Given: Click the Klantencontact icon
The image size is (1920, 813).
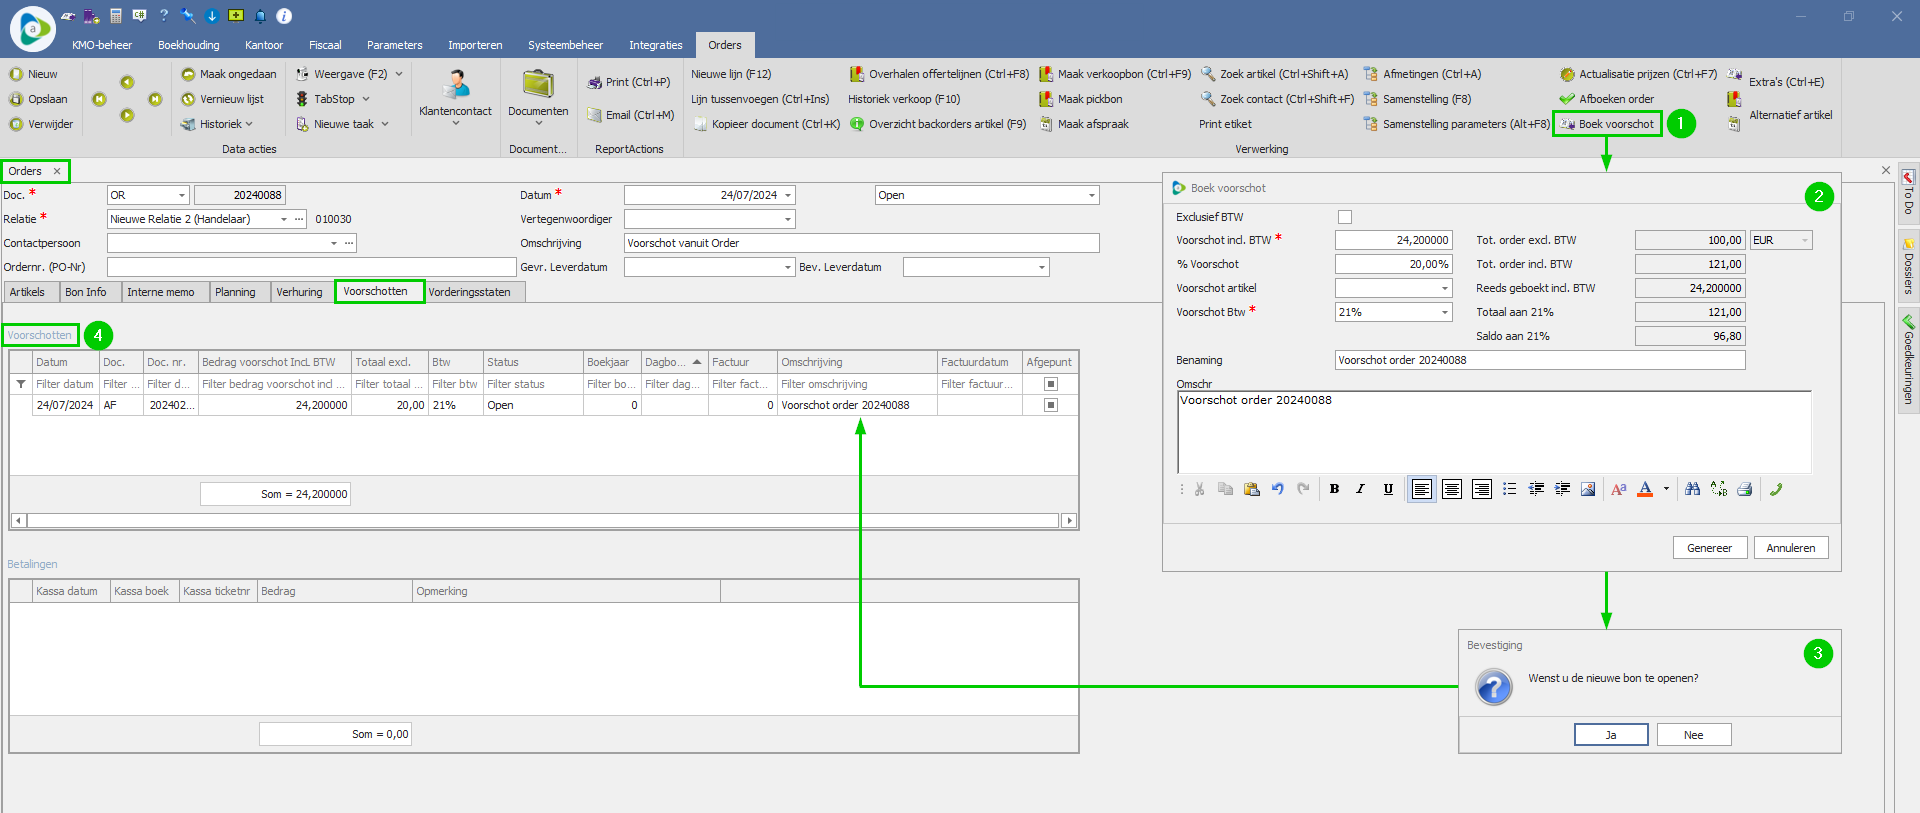Looking at the screenshot, I should click(x=456, y=85).
